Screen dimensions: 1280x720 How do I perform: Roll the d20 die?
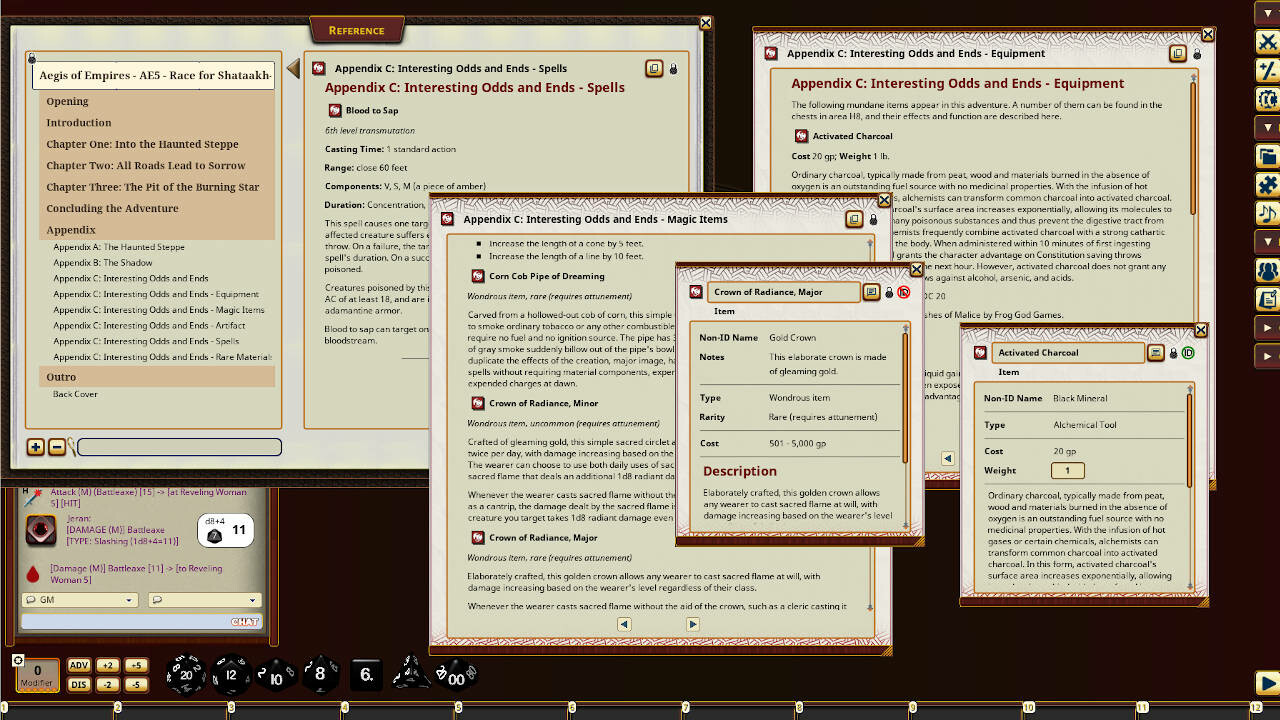185,674
